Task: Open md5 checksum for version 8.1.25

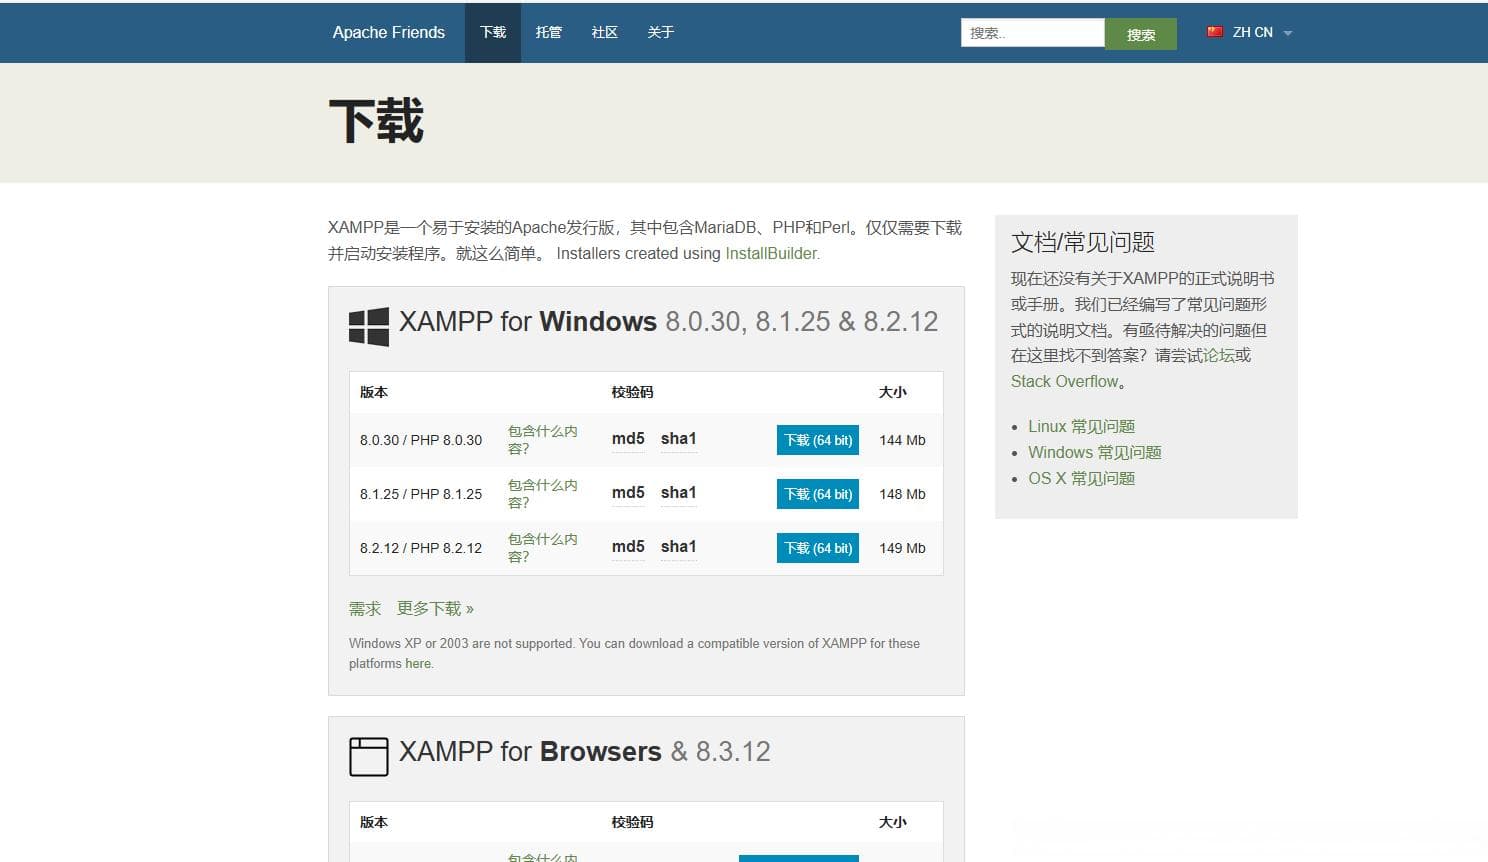Action: coord(628,493)
